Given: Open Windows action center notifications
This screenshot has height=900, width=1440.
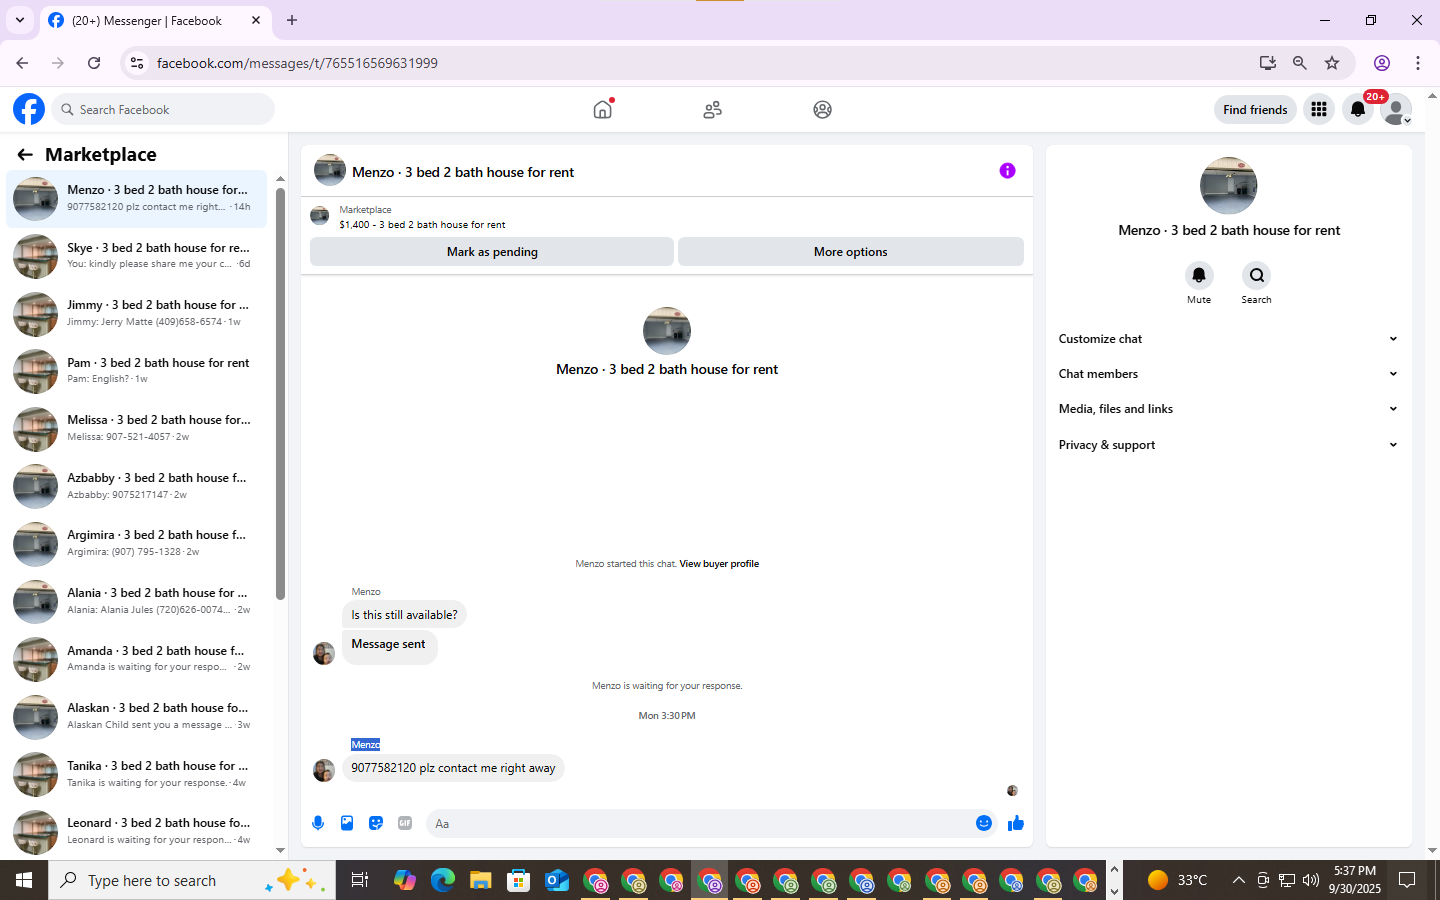Looking at the screenshot, I should pos(1407,880).
